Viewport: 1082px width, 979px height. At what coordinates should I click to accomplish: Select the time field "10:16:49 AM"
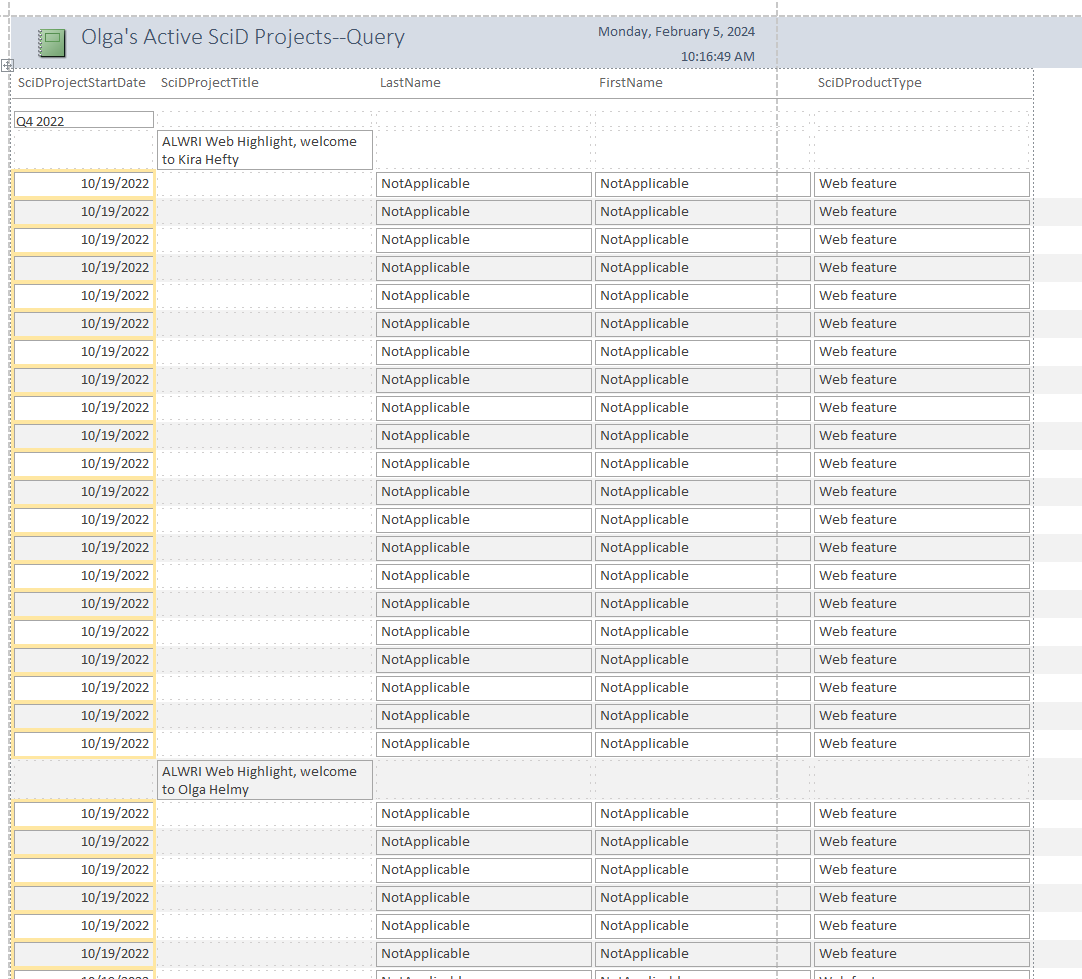click(x=718, y=57)
